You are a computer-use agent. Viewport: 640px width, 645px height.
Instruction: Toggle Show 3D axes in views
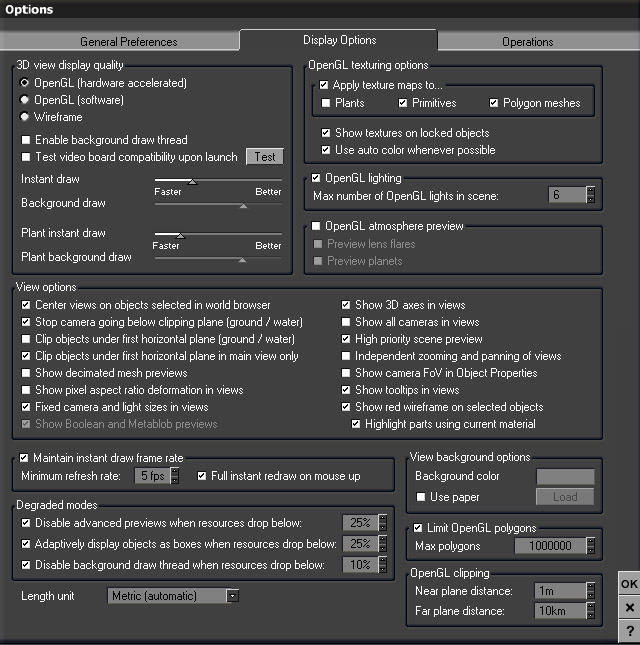[x=347, y=305]
